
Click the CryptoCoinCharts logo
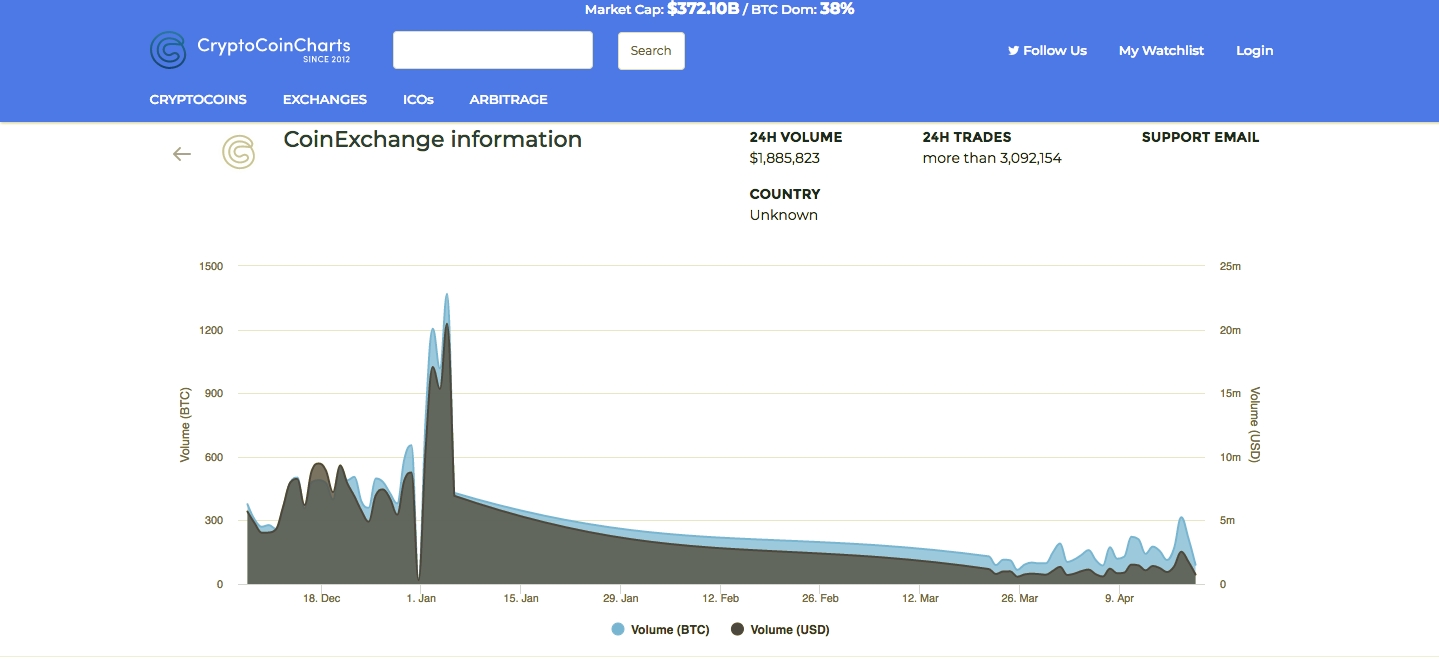click(x=250, y=50)
